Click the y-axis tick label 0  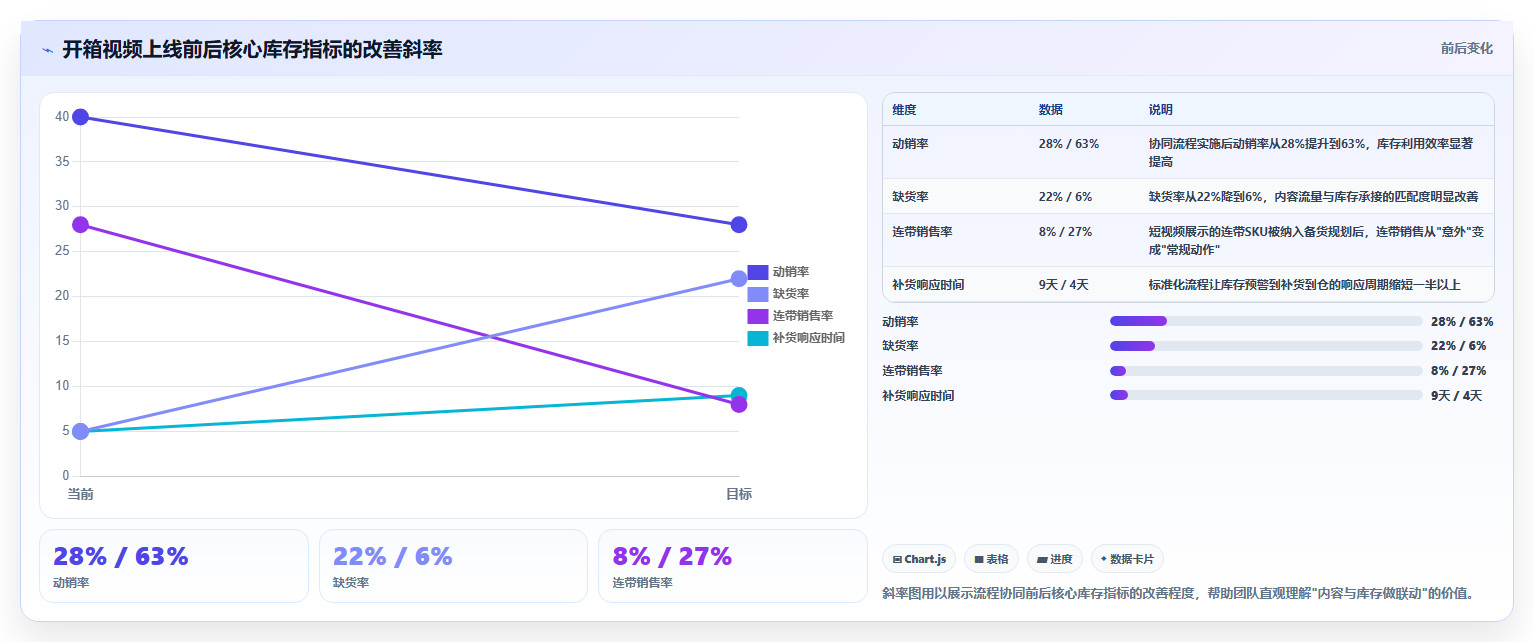66,476
